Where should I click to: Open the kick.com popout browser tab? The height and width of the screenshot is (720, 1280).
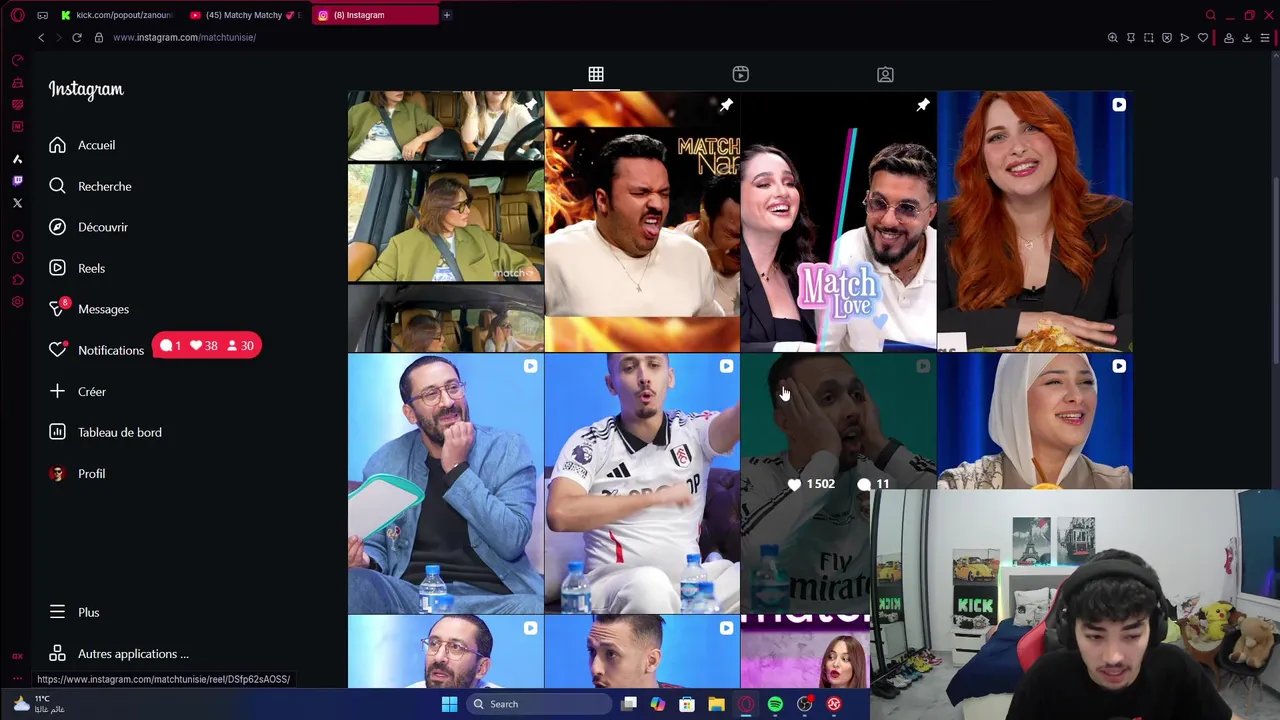point(116,15)
